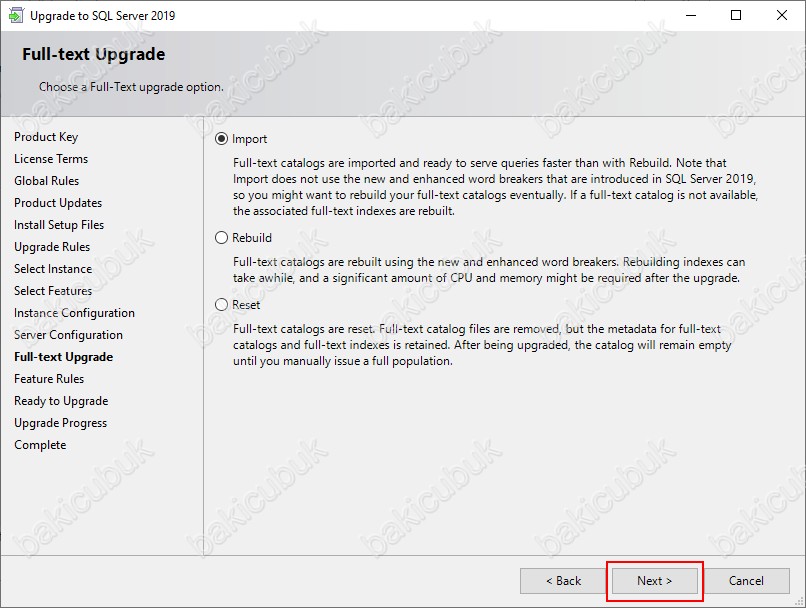Select Install Setup Files step
Image resolution: width=806 pixels, height=608 pixels.
pyautogui.click(x=59, y=225)
